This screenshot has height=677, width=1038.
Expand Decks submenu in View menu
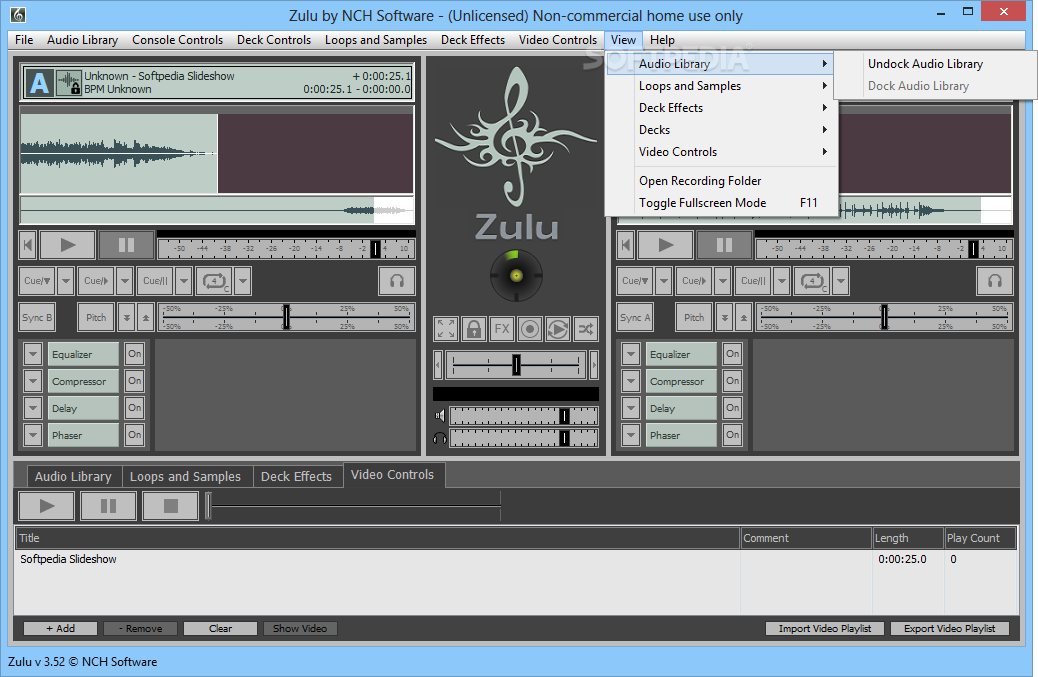point(722,130)
